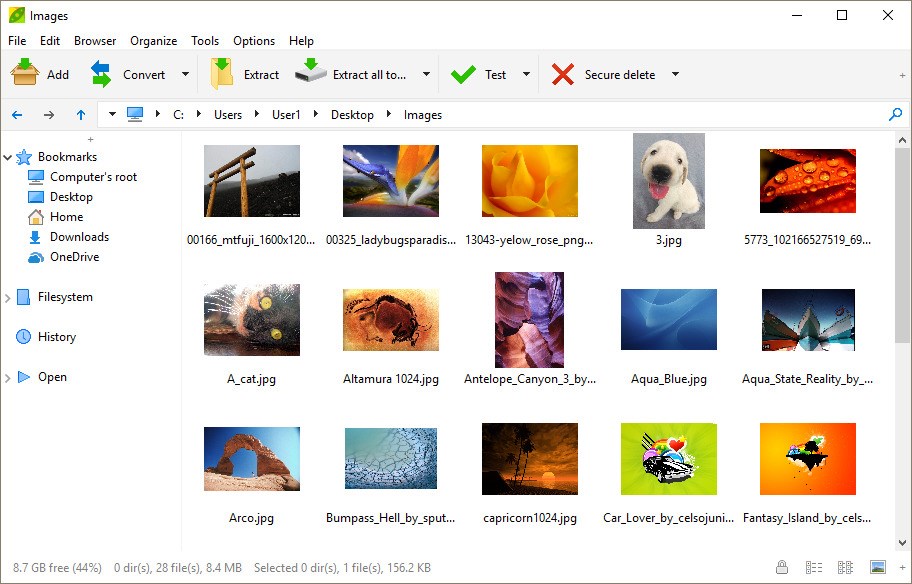Viewport: 912px width, 584px height.
Task: Click the search magnifier in address bar
Action: pos(895,115)
